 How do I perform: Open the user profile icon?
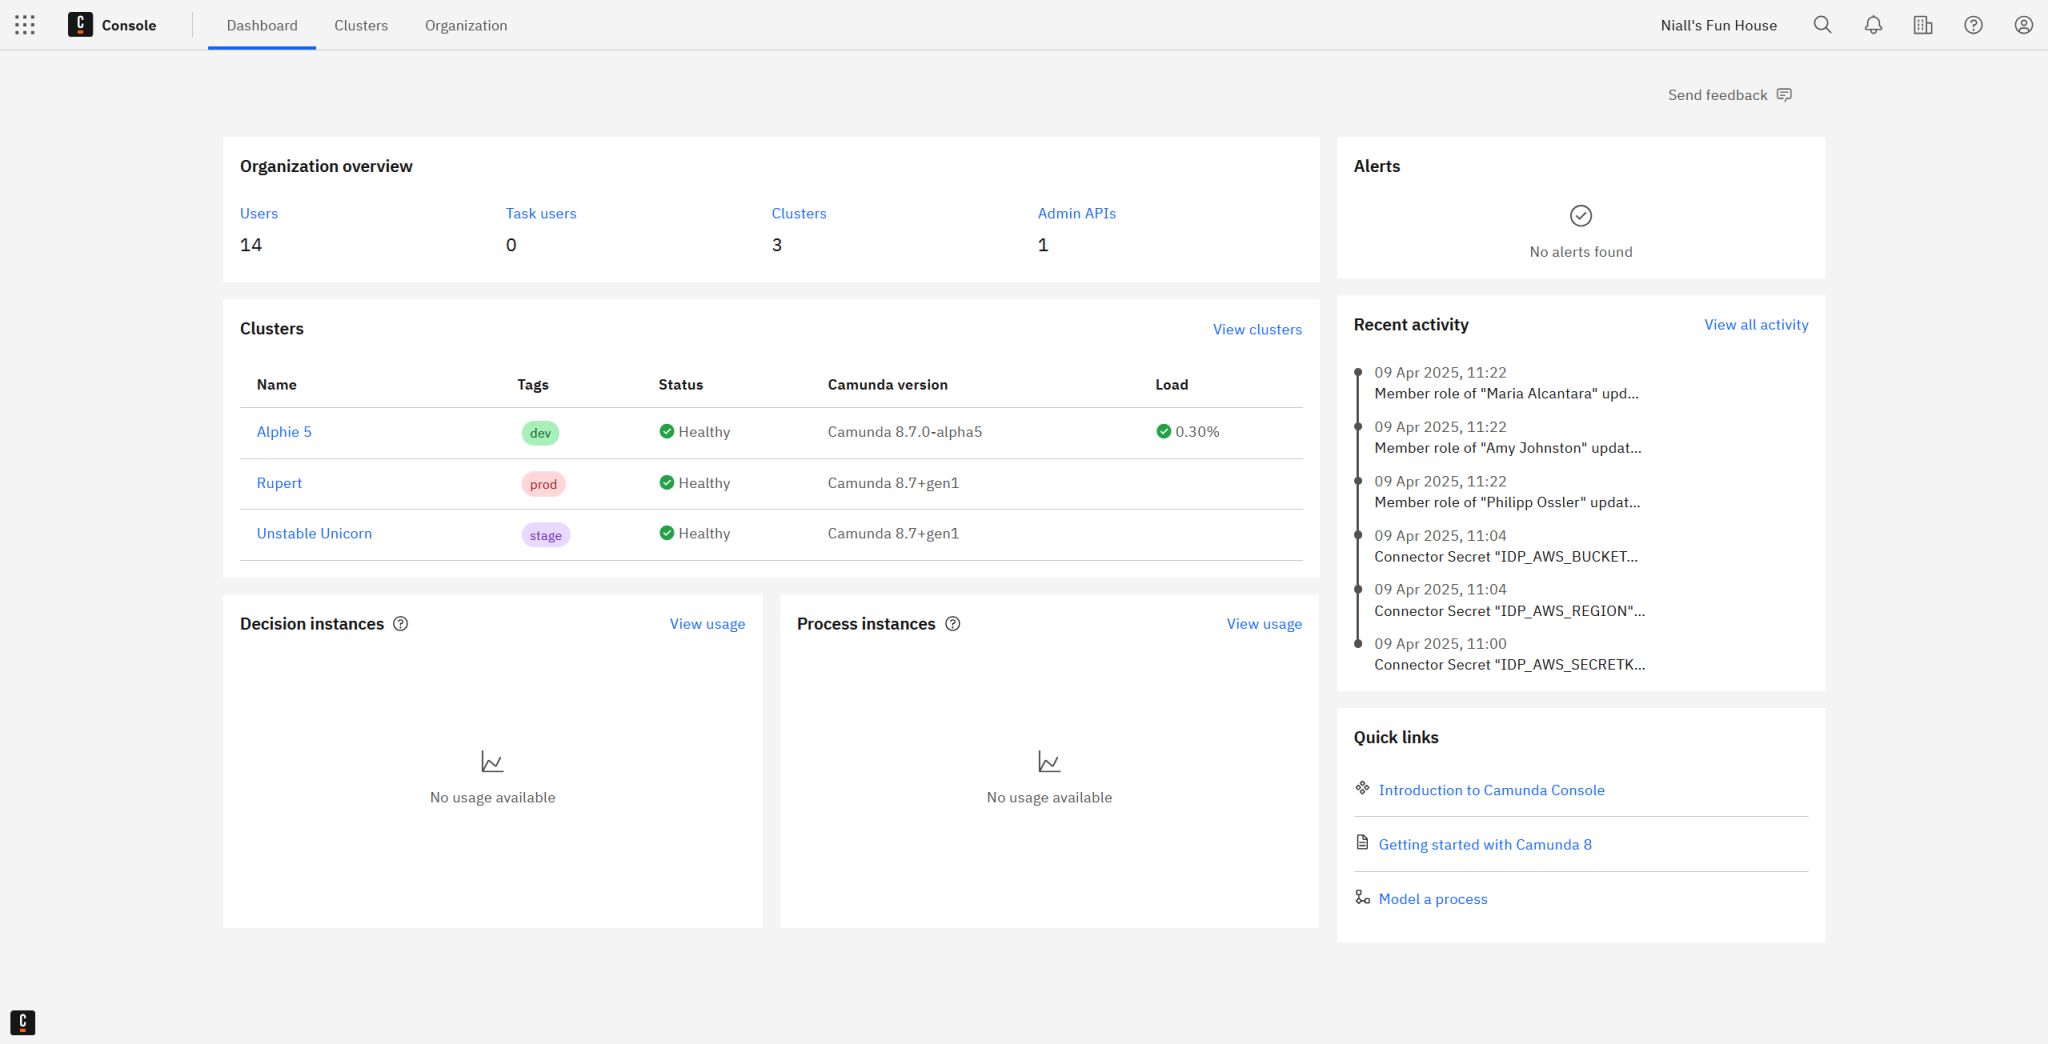[2023, 24]
